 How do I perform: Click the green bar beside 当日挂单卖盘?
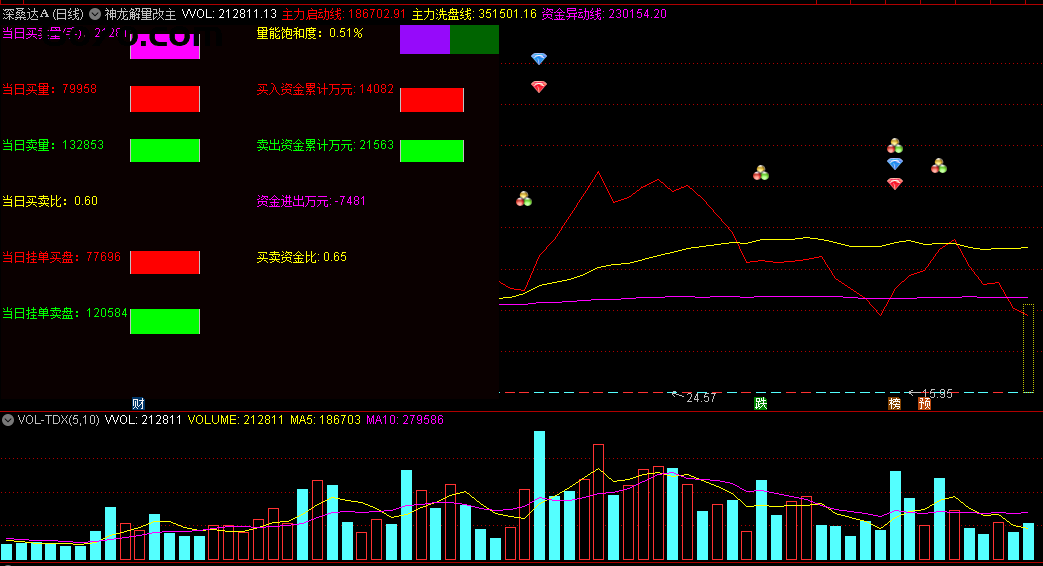click(x=165, y=321)
